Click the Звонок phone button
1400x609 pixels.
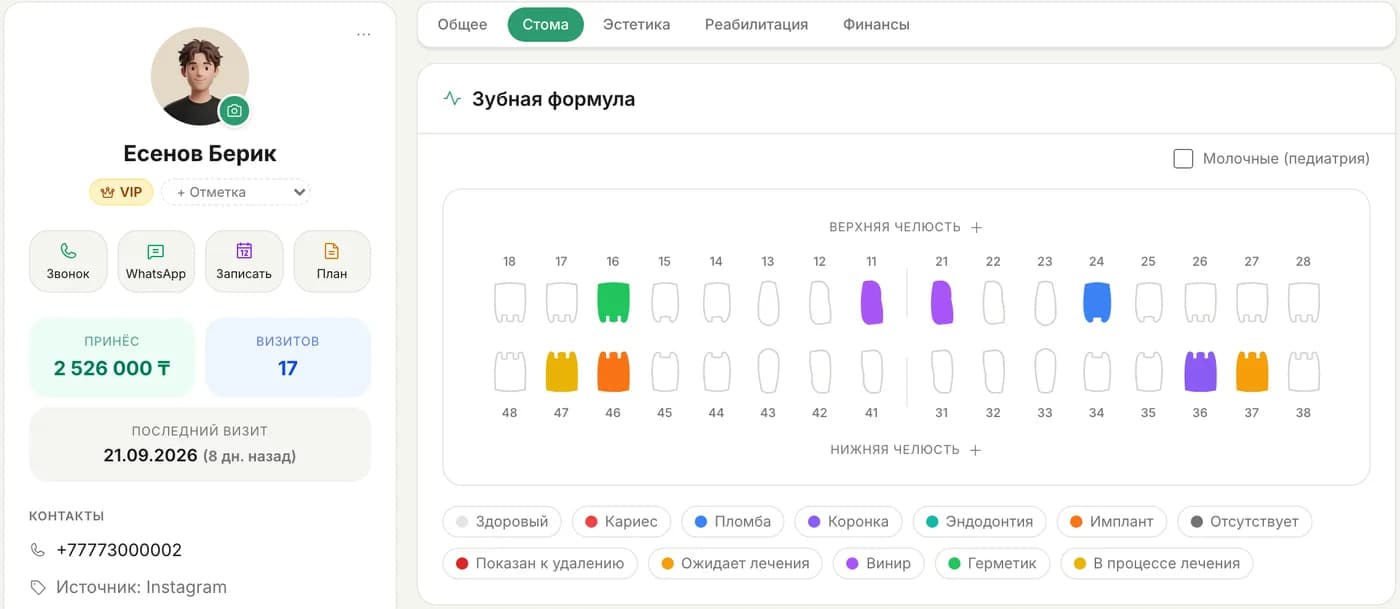point(68,262)
